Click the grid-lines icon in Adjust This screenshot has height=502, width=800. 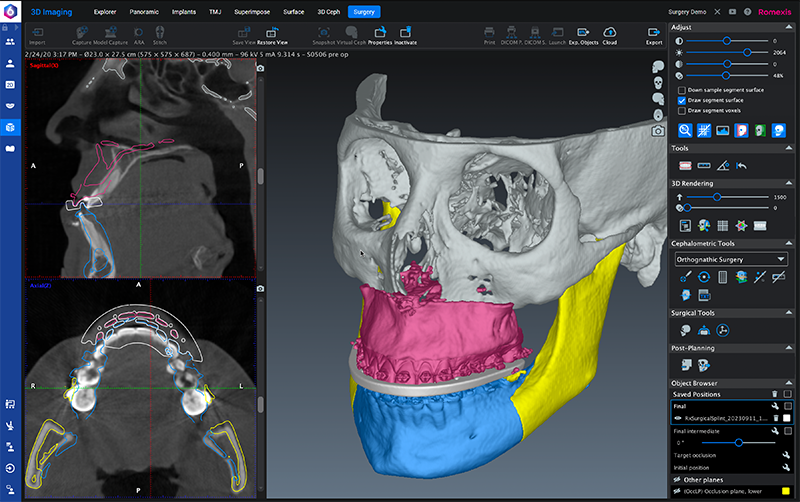point(704,131)
